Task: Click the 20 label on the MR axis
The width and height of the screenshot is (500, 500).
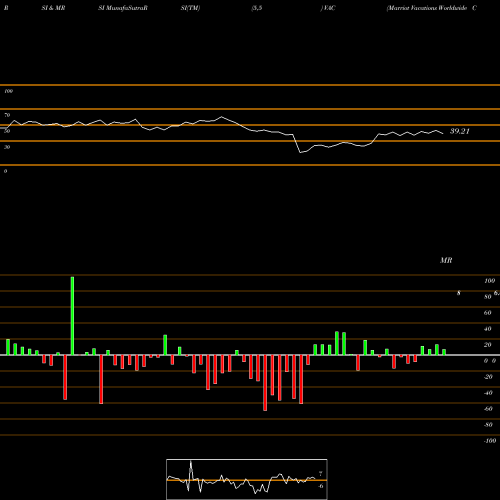Action: [x=488, y=345]
